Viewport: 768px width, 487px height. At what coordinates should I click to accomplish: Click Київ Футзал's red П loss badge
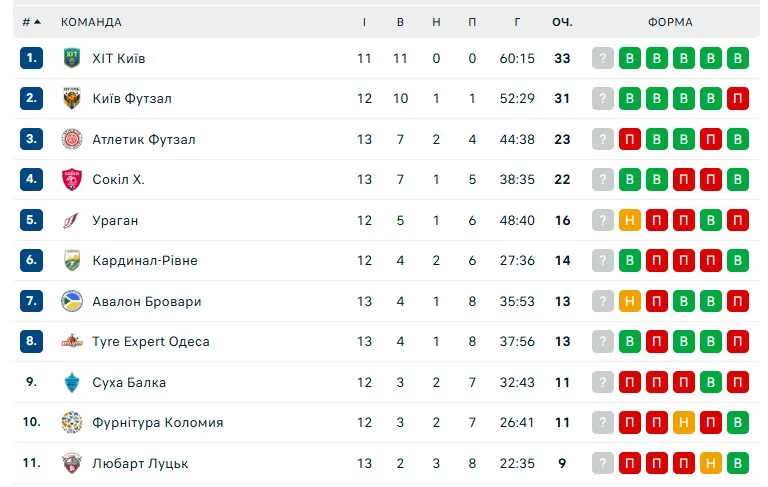coord(737,99)
